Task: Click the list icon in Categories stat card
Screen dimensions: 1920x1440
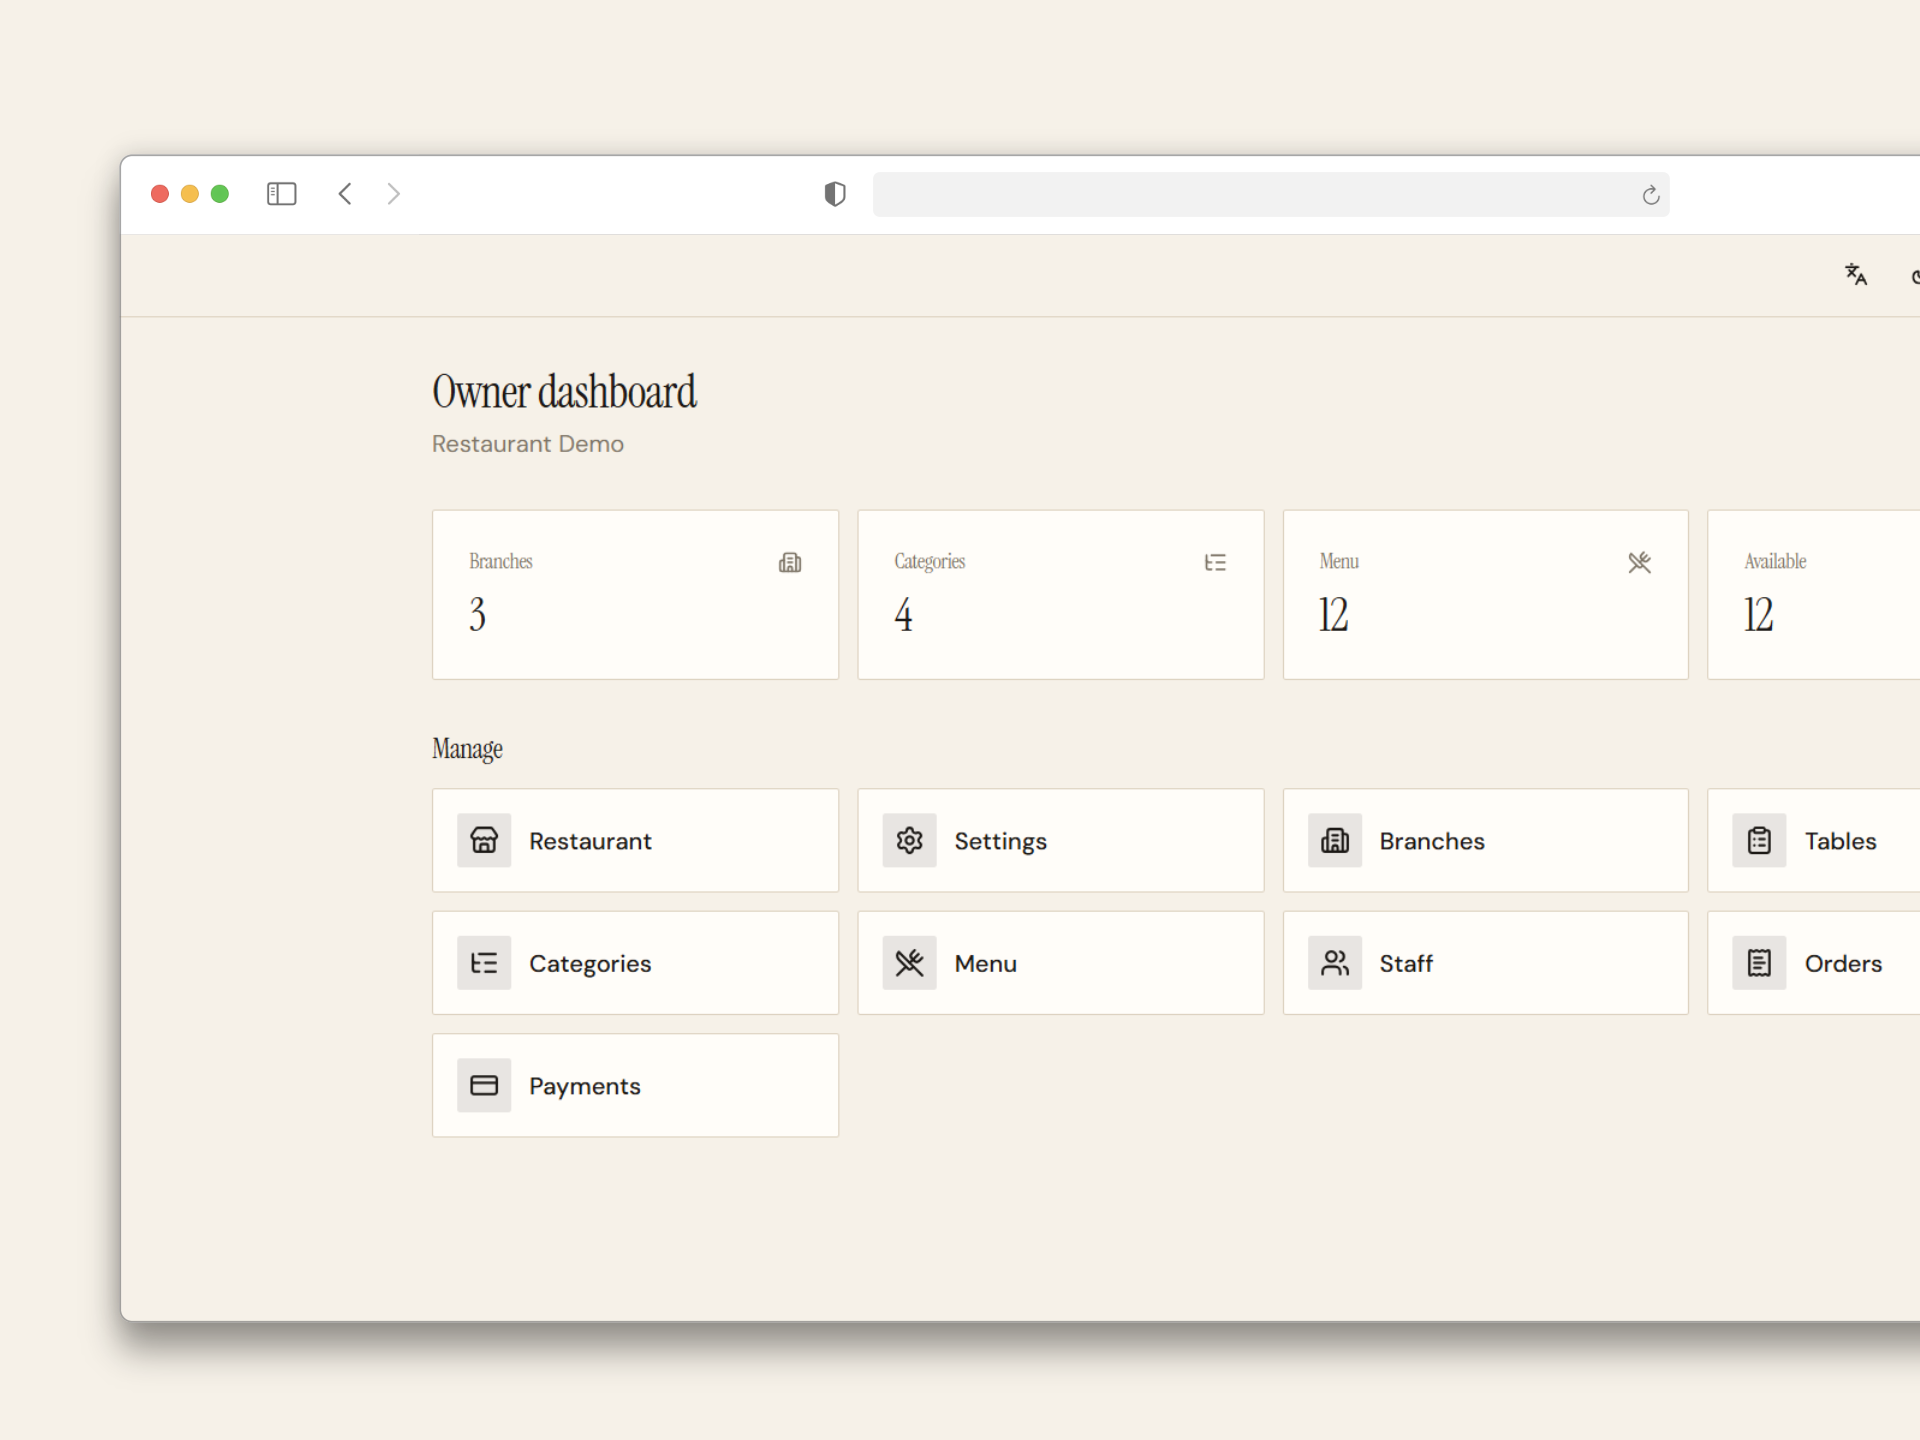Action: click(x=1215, y=563)
